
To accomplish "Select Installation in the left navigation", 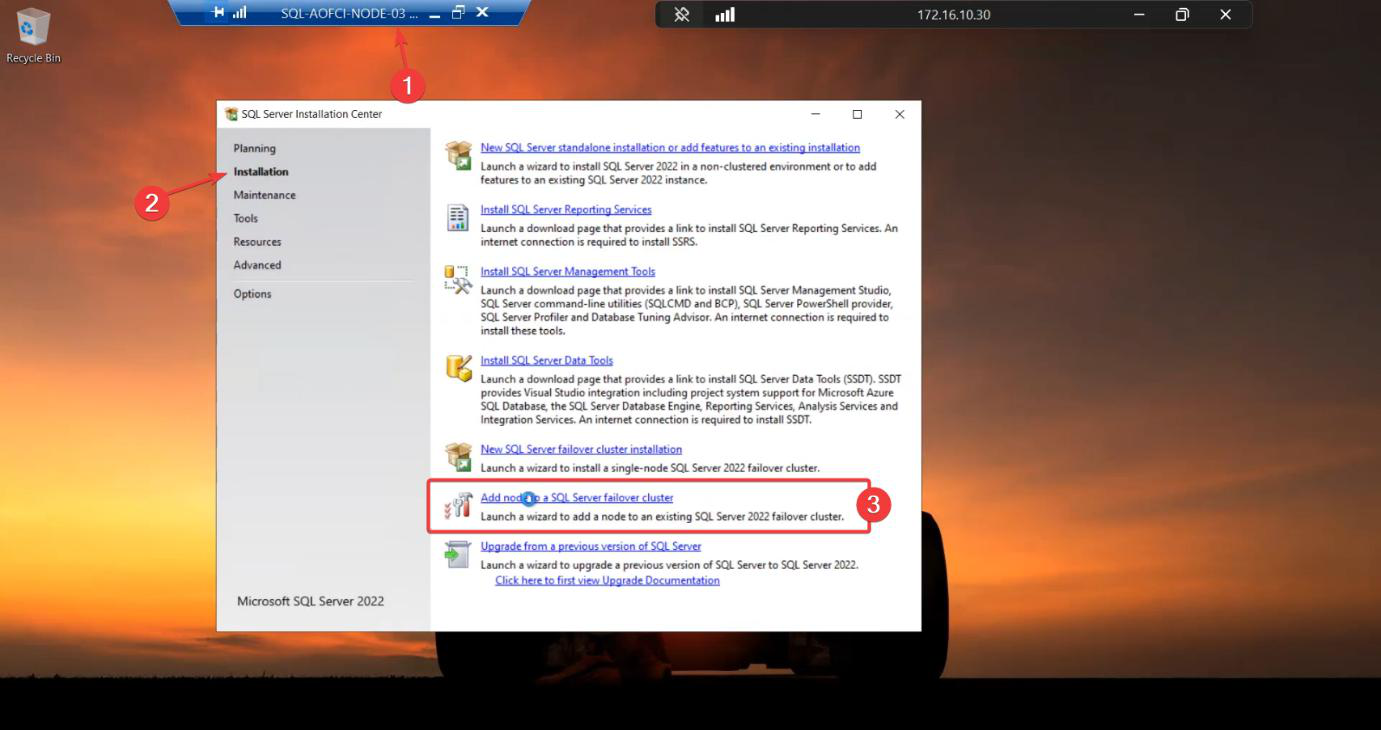I will (x=261, y=172).
